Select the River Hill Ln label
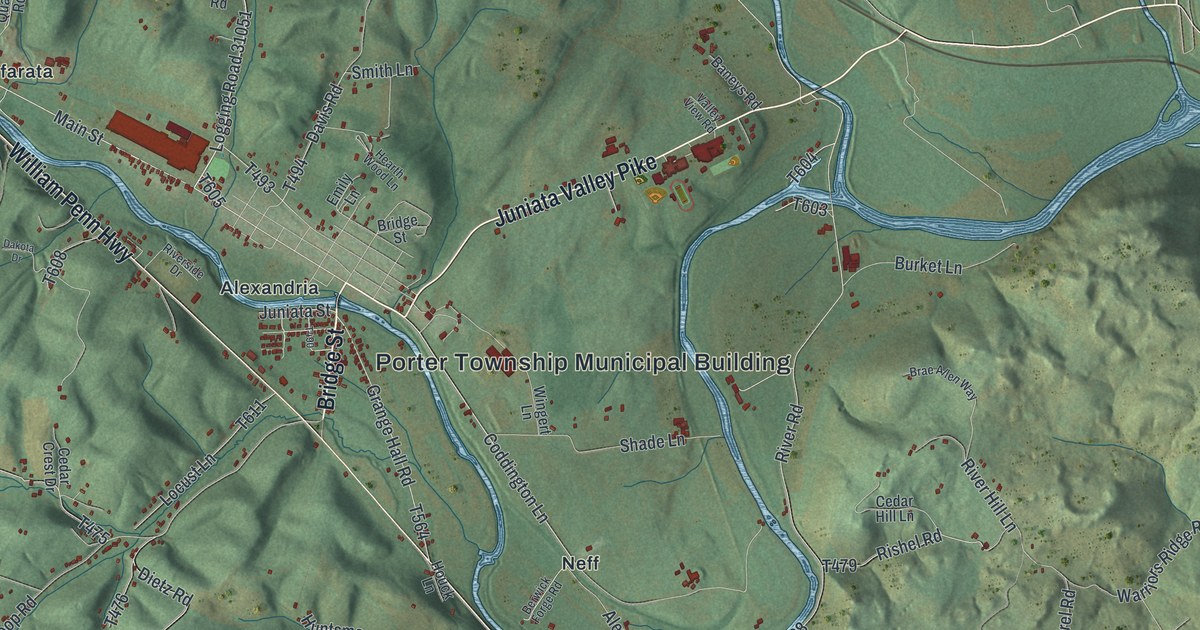The image size is (1200, 630). pyautogui.click(x=989, y=495)
